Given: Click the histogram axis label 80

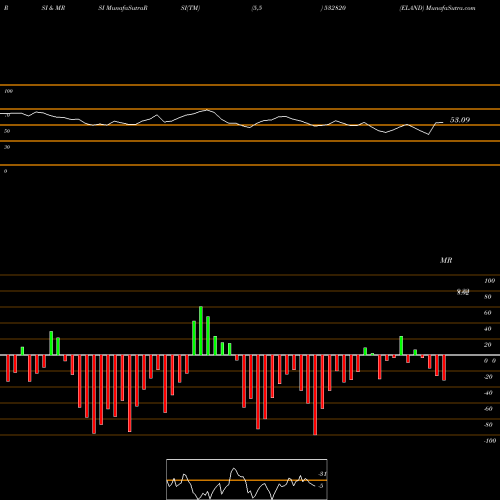Looking at the screenshot, I should [488, 297].
